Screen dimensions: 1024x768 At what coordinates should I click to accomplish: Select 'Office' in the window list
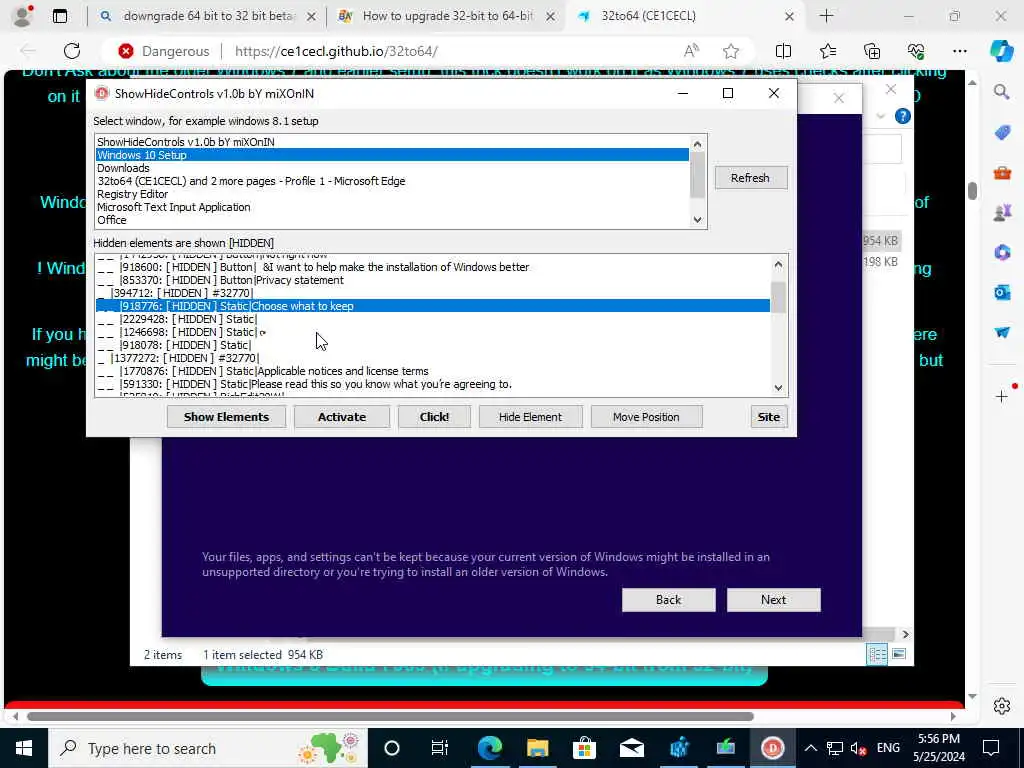[x=392, y=220]
